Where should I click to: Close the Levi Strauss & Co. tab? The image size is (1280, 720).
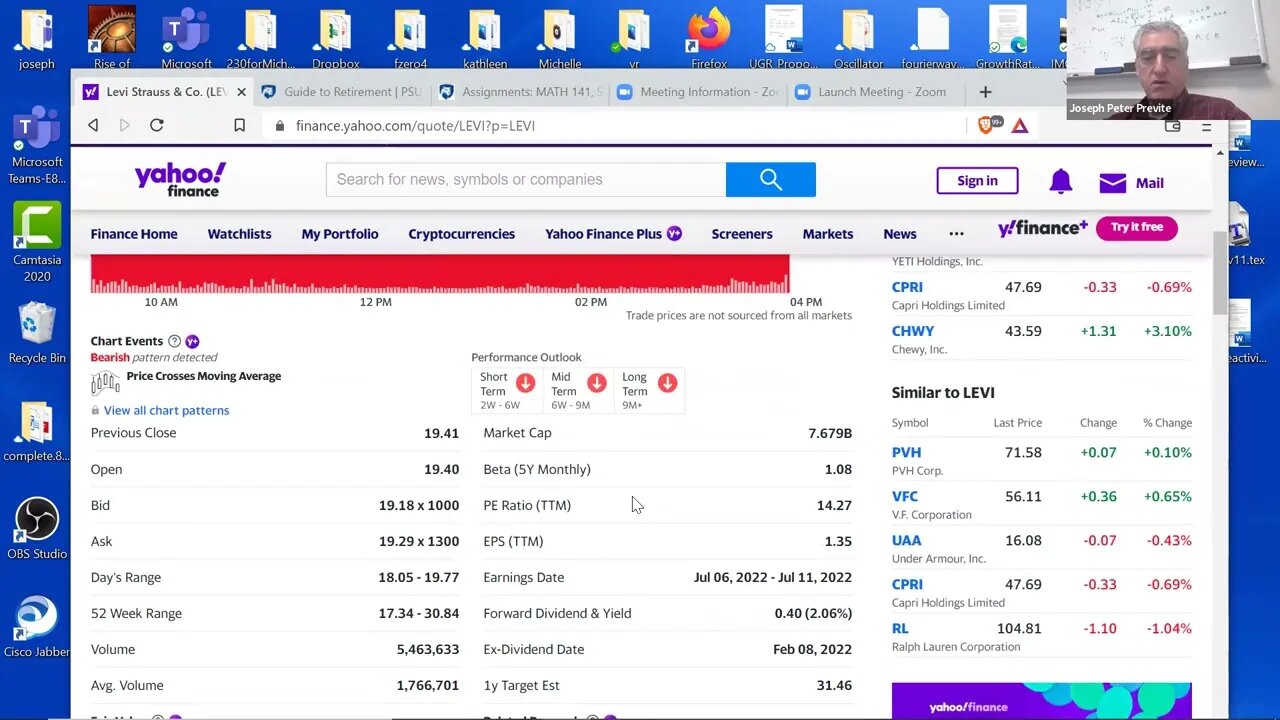[x=241, y=92]
